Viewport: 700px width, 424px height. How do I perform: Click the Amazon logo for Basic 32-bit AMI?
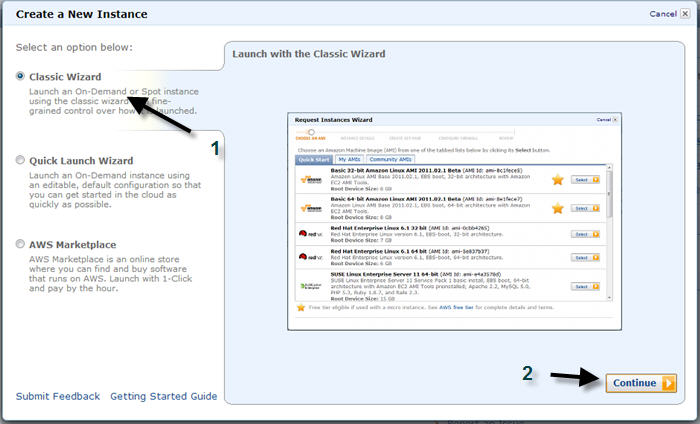pos(311,179)
